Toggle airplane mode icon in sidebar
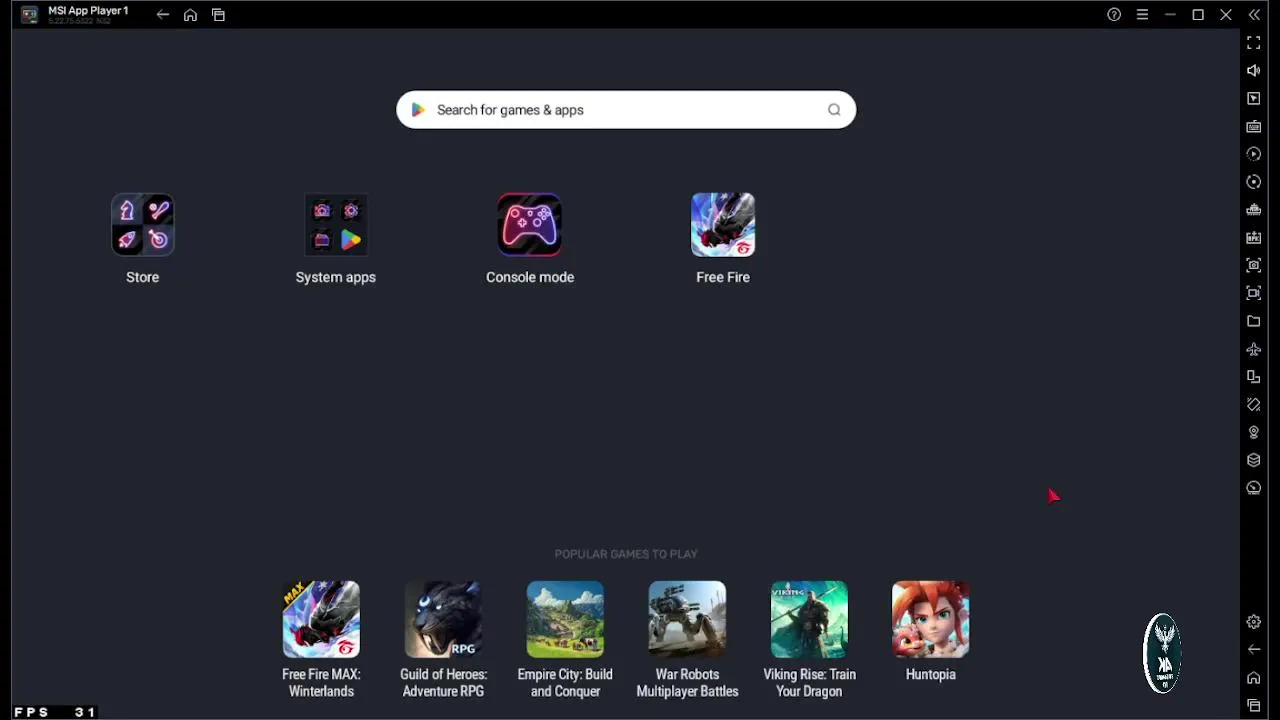This screenshot has height=720, width=1280. pyautogui.click(x=1254, y=349)
